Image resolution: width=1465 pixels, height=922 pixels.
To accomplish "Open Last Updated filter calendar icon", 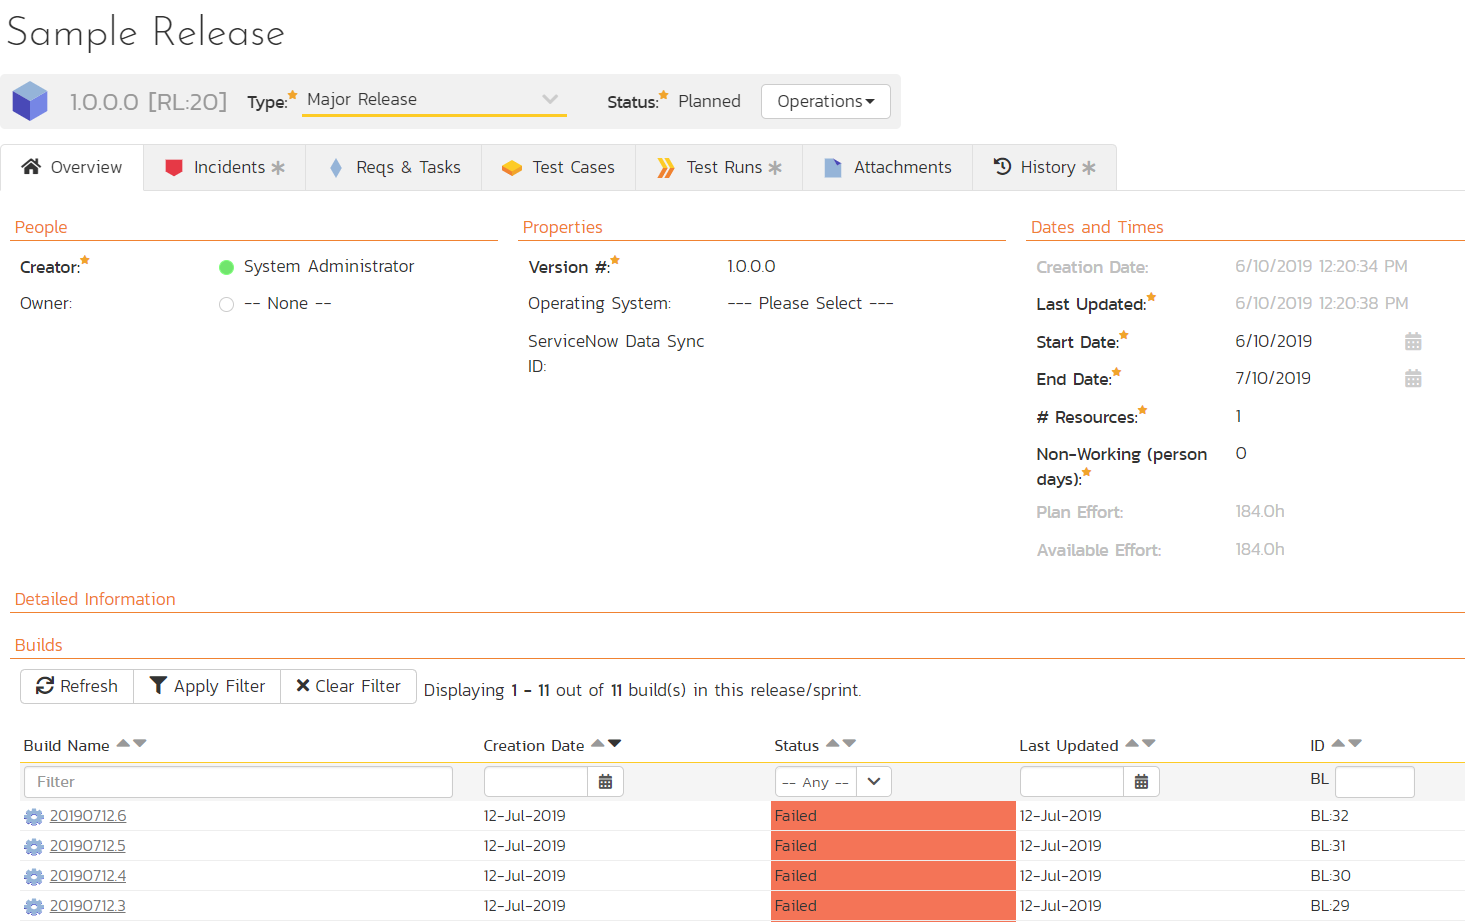I will [1141, 782].
